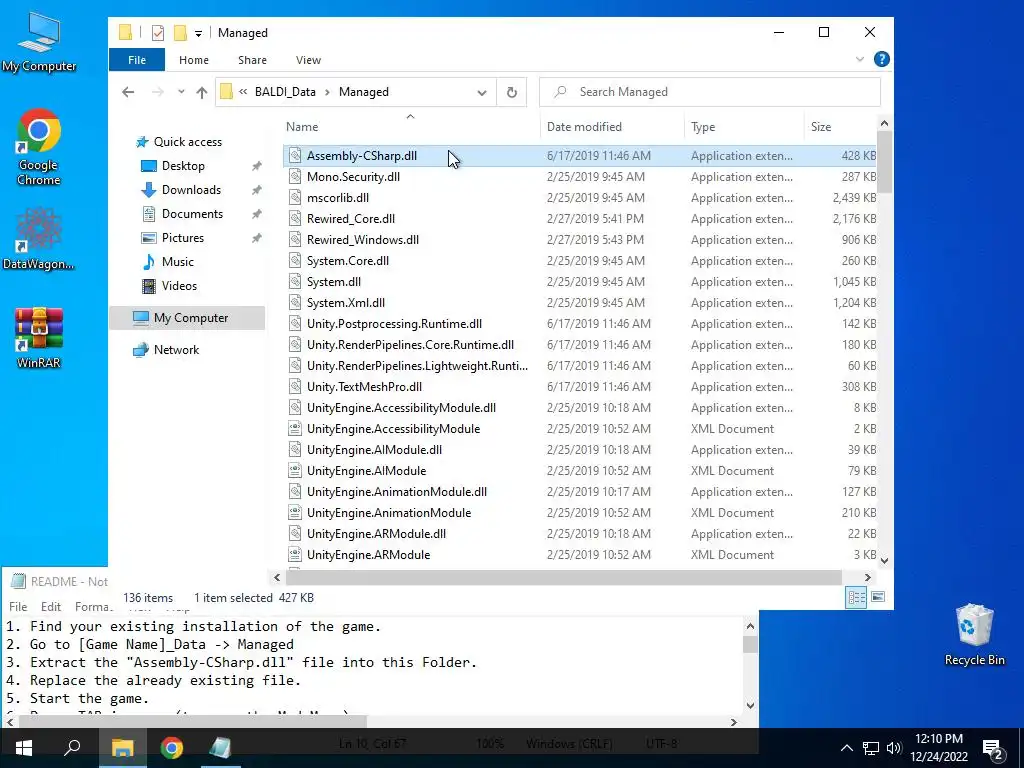Click File Explorer icon in taskbar
The image size is (1024, 768).
pos(122,748)
